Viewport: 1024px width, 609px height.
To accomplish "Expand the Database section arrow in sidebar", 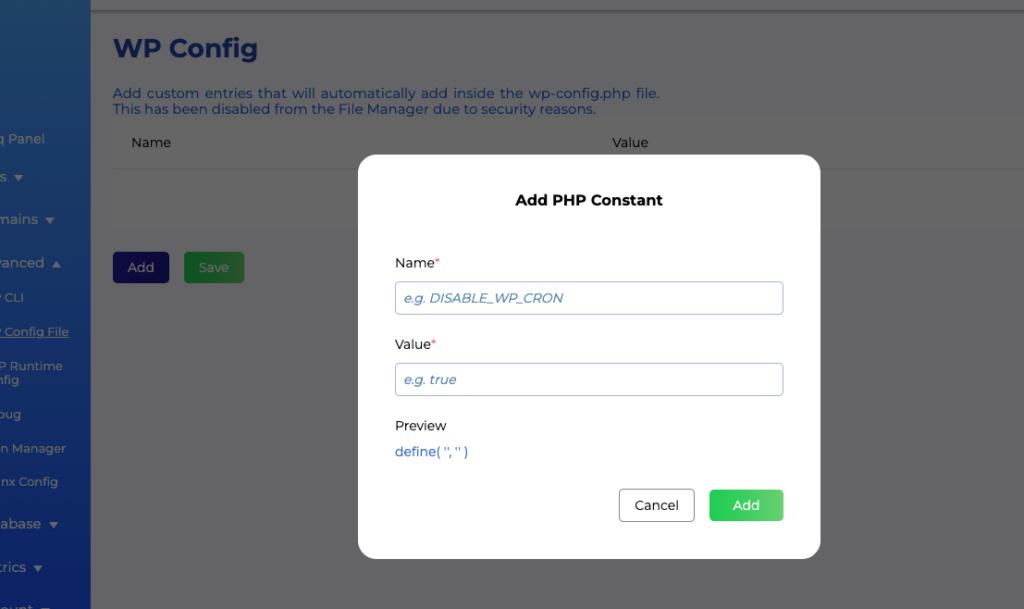I will point(53,524).
